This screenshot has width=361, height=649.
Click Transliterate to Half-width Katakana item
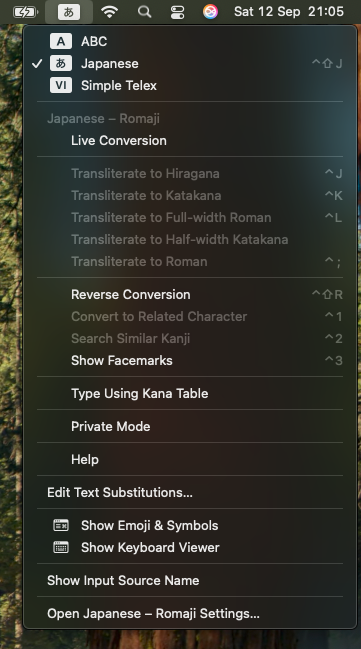pos(190,239)
